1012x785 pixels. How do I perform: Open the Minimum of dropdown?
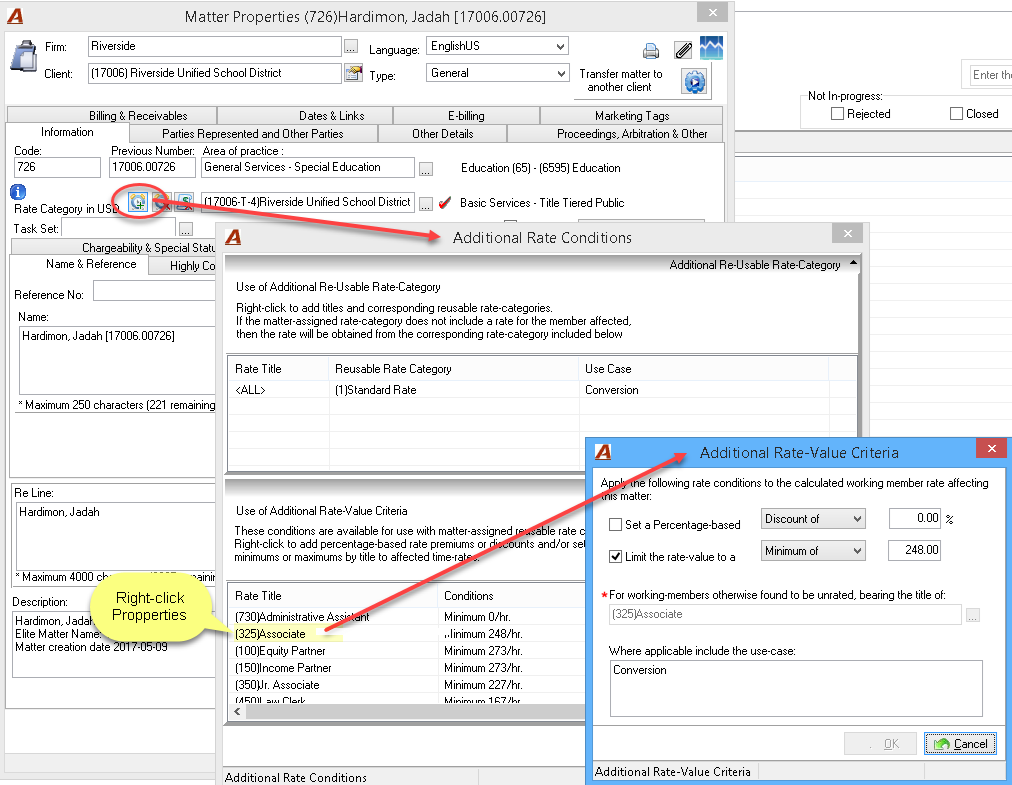pos(813,551)
